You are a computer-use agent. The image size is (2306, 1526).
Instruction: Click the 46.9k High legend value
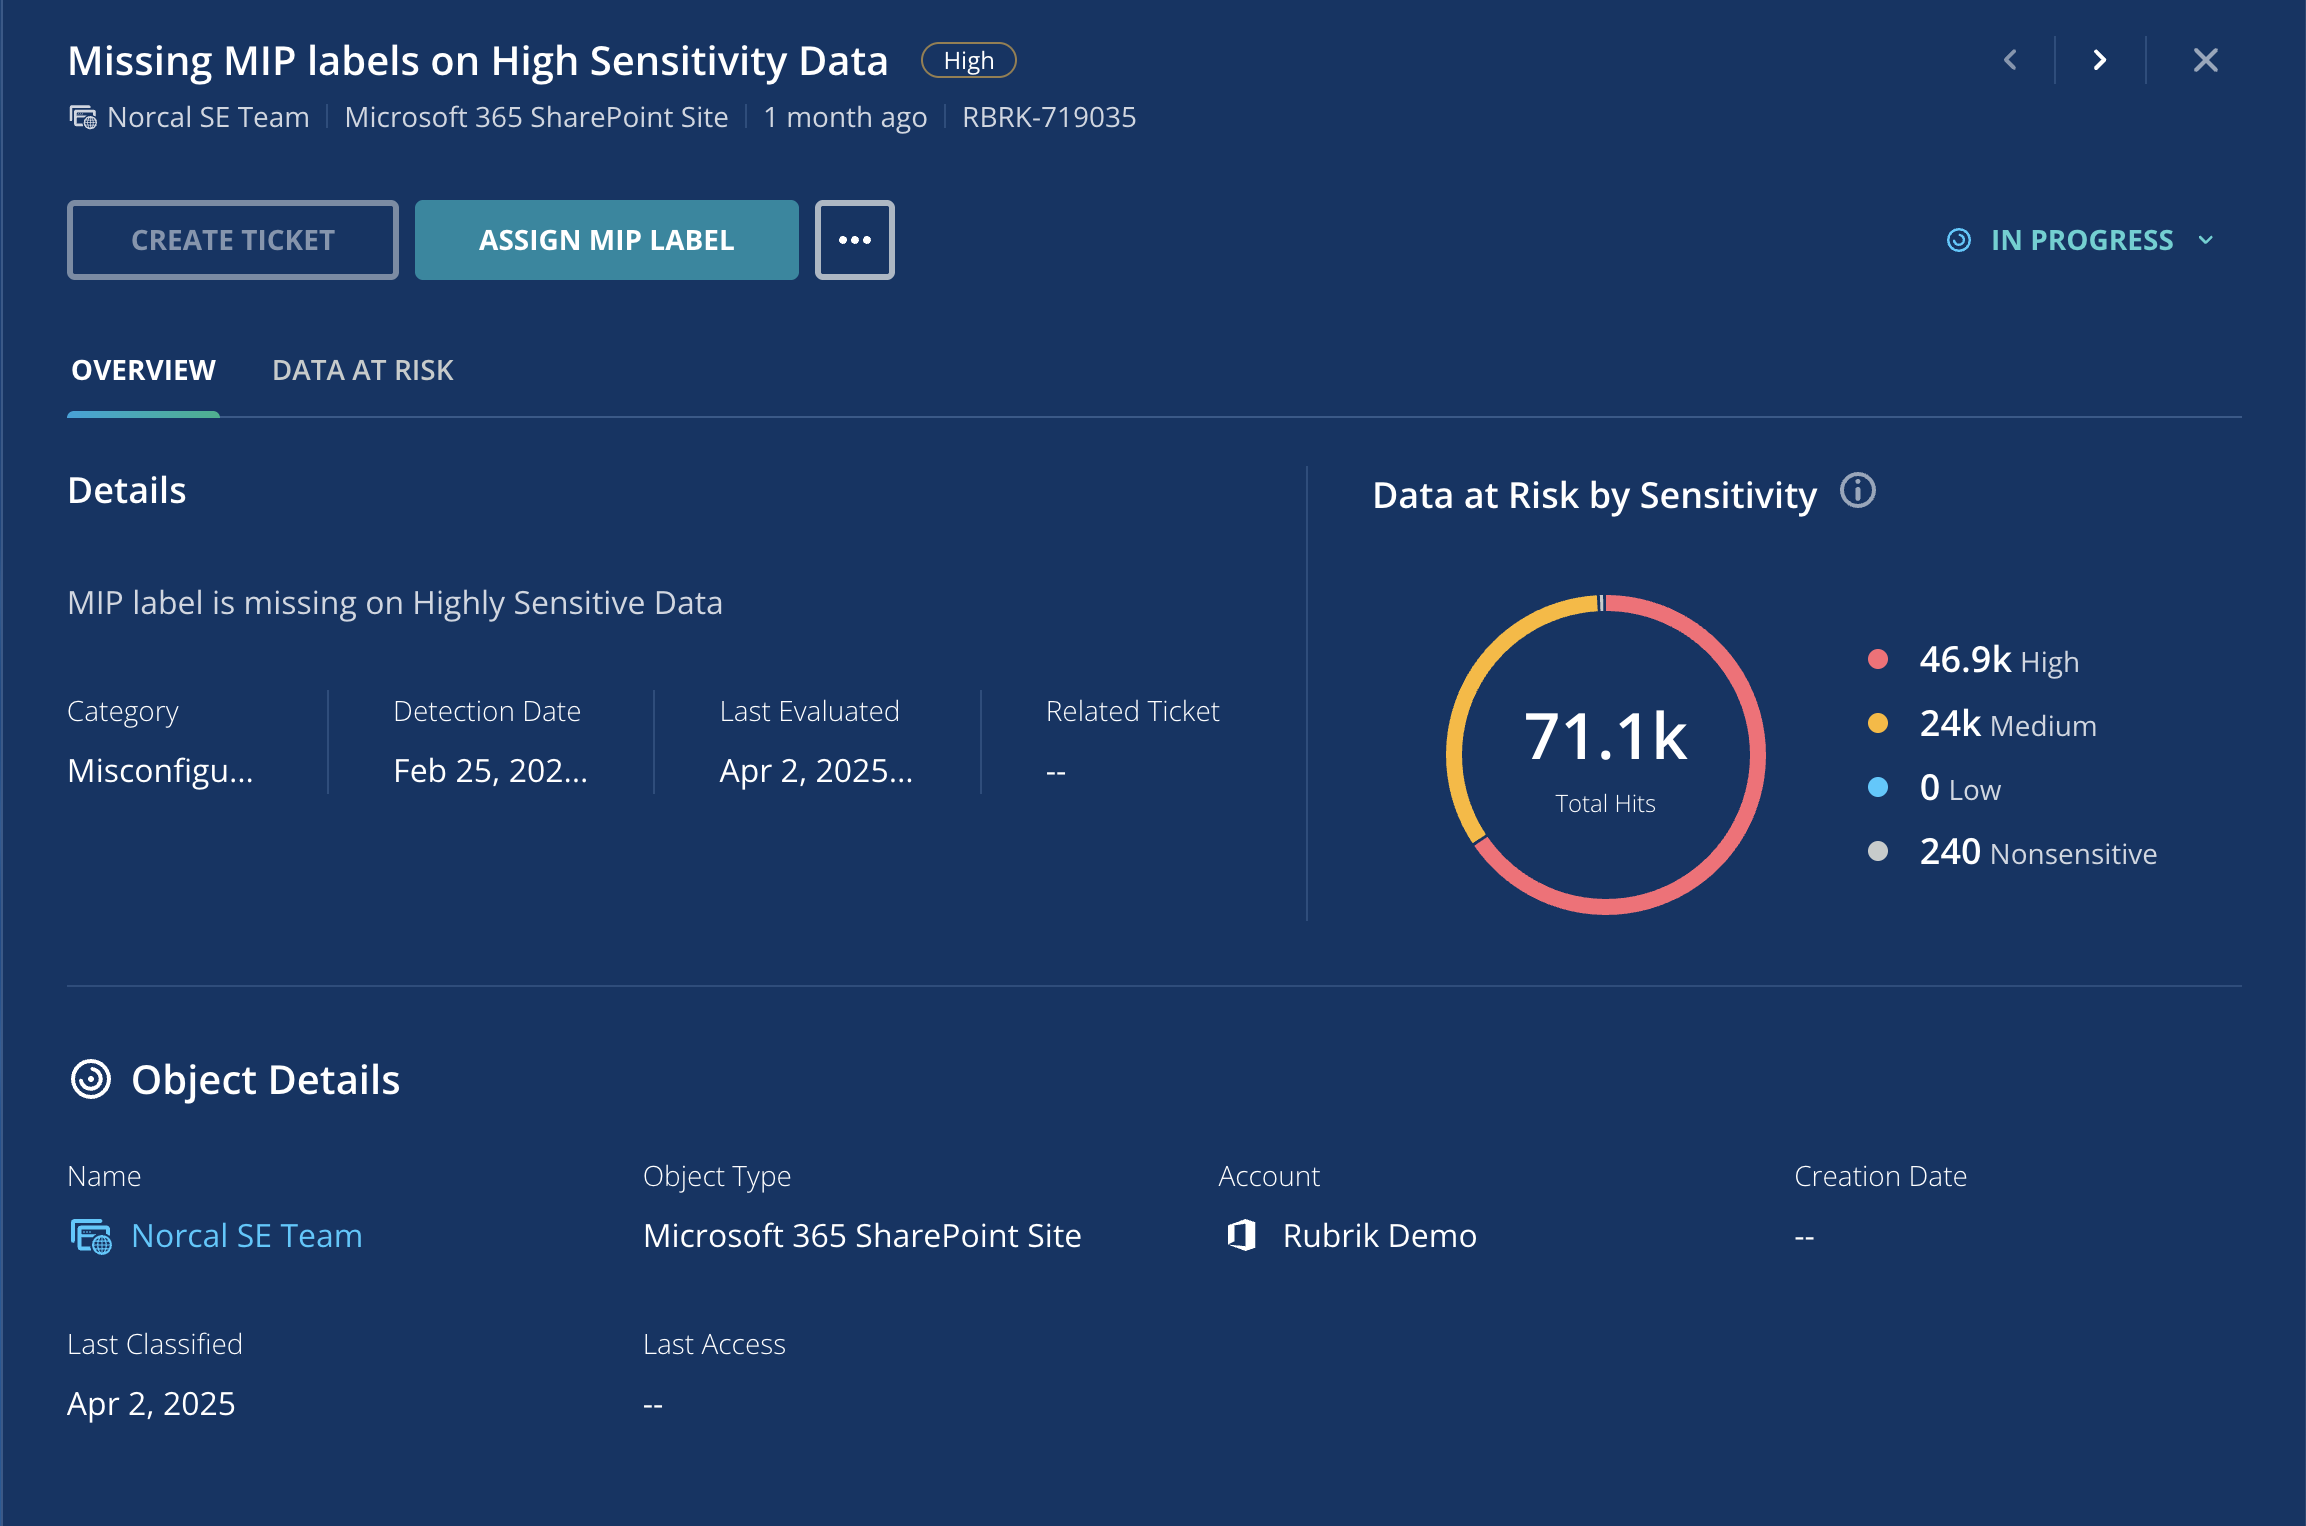click(1965, 659)
